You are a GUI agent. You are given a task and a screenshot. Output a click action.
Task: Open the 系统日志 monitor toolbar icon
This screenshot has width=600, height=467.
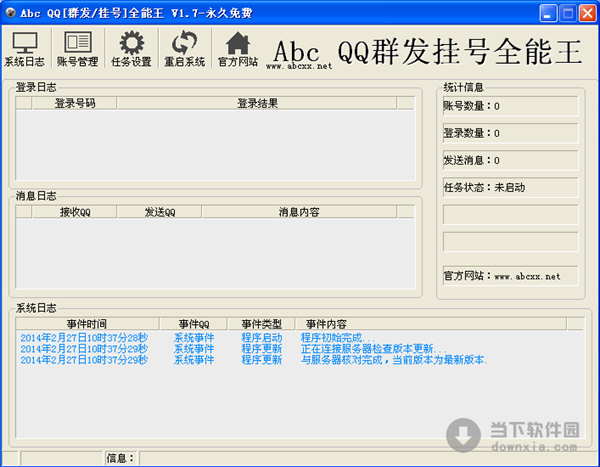(24, 49)
